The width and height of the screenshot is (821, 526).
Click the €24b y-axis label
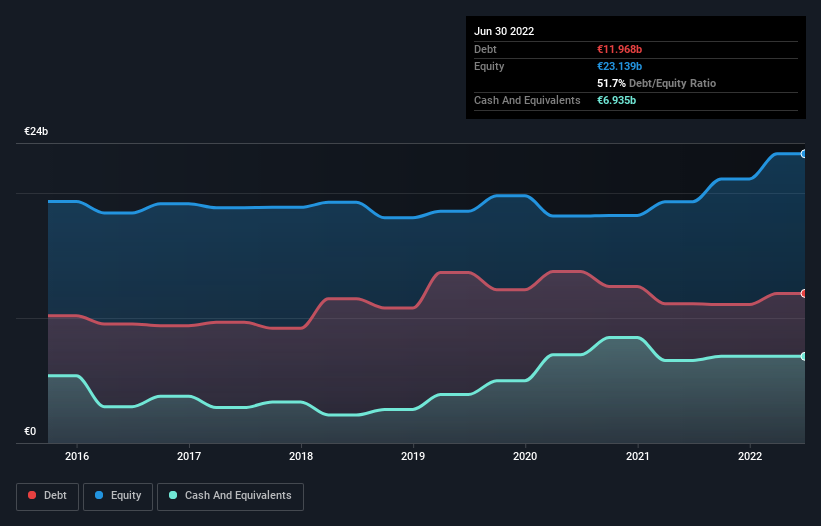[36, 131]
